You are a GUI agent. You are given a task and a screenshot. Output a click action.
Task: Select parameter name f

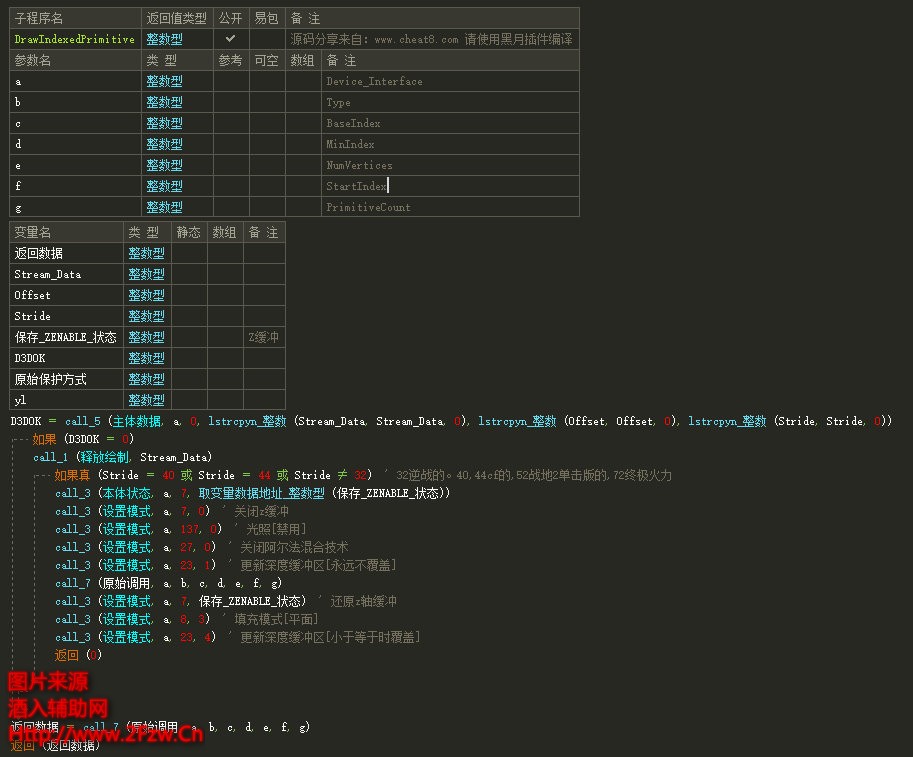click(x=18, y=186)
